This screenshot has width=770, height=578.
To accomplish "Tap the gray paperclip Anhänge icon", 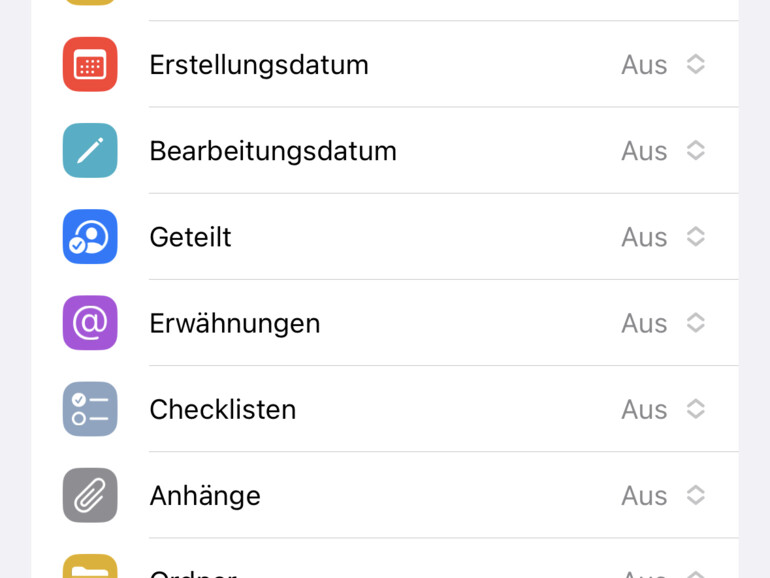I will [90, 495].
